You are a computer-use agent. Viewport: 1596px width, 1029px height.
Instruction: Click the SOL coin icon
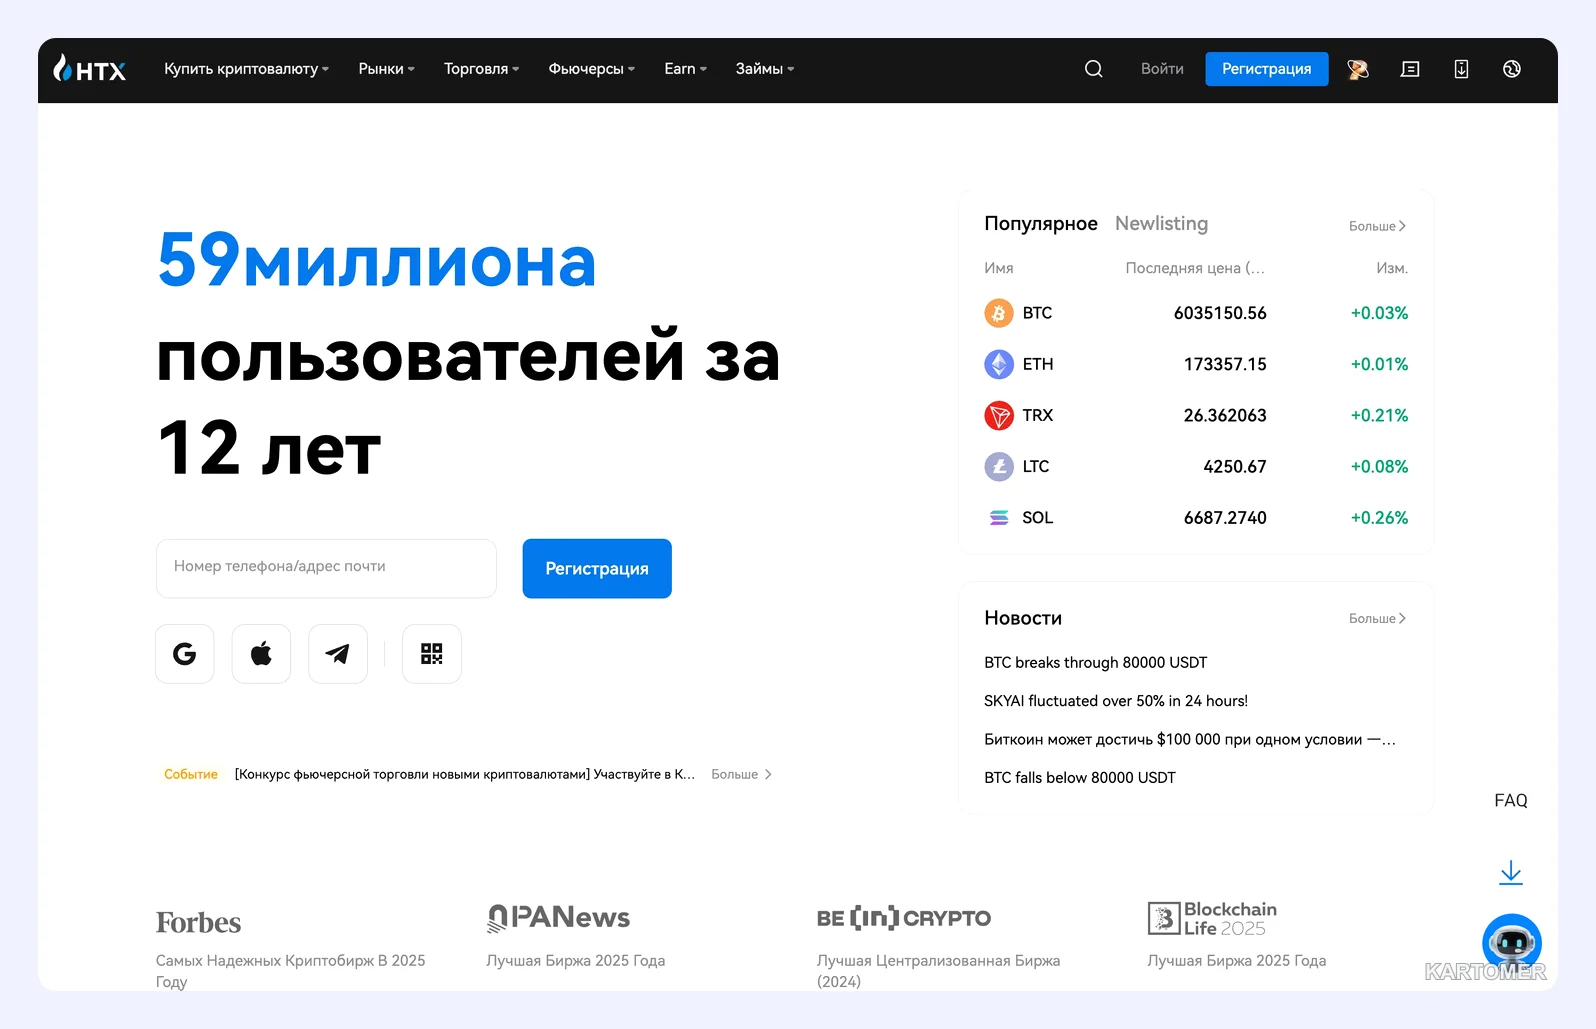tap(999, 517)
